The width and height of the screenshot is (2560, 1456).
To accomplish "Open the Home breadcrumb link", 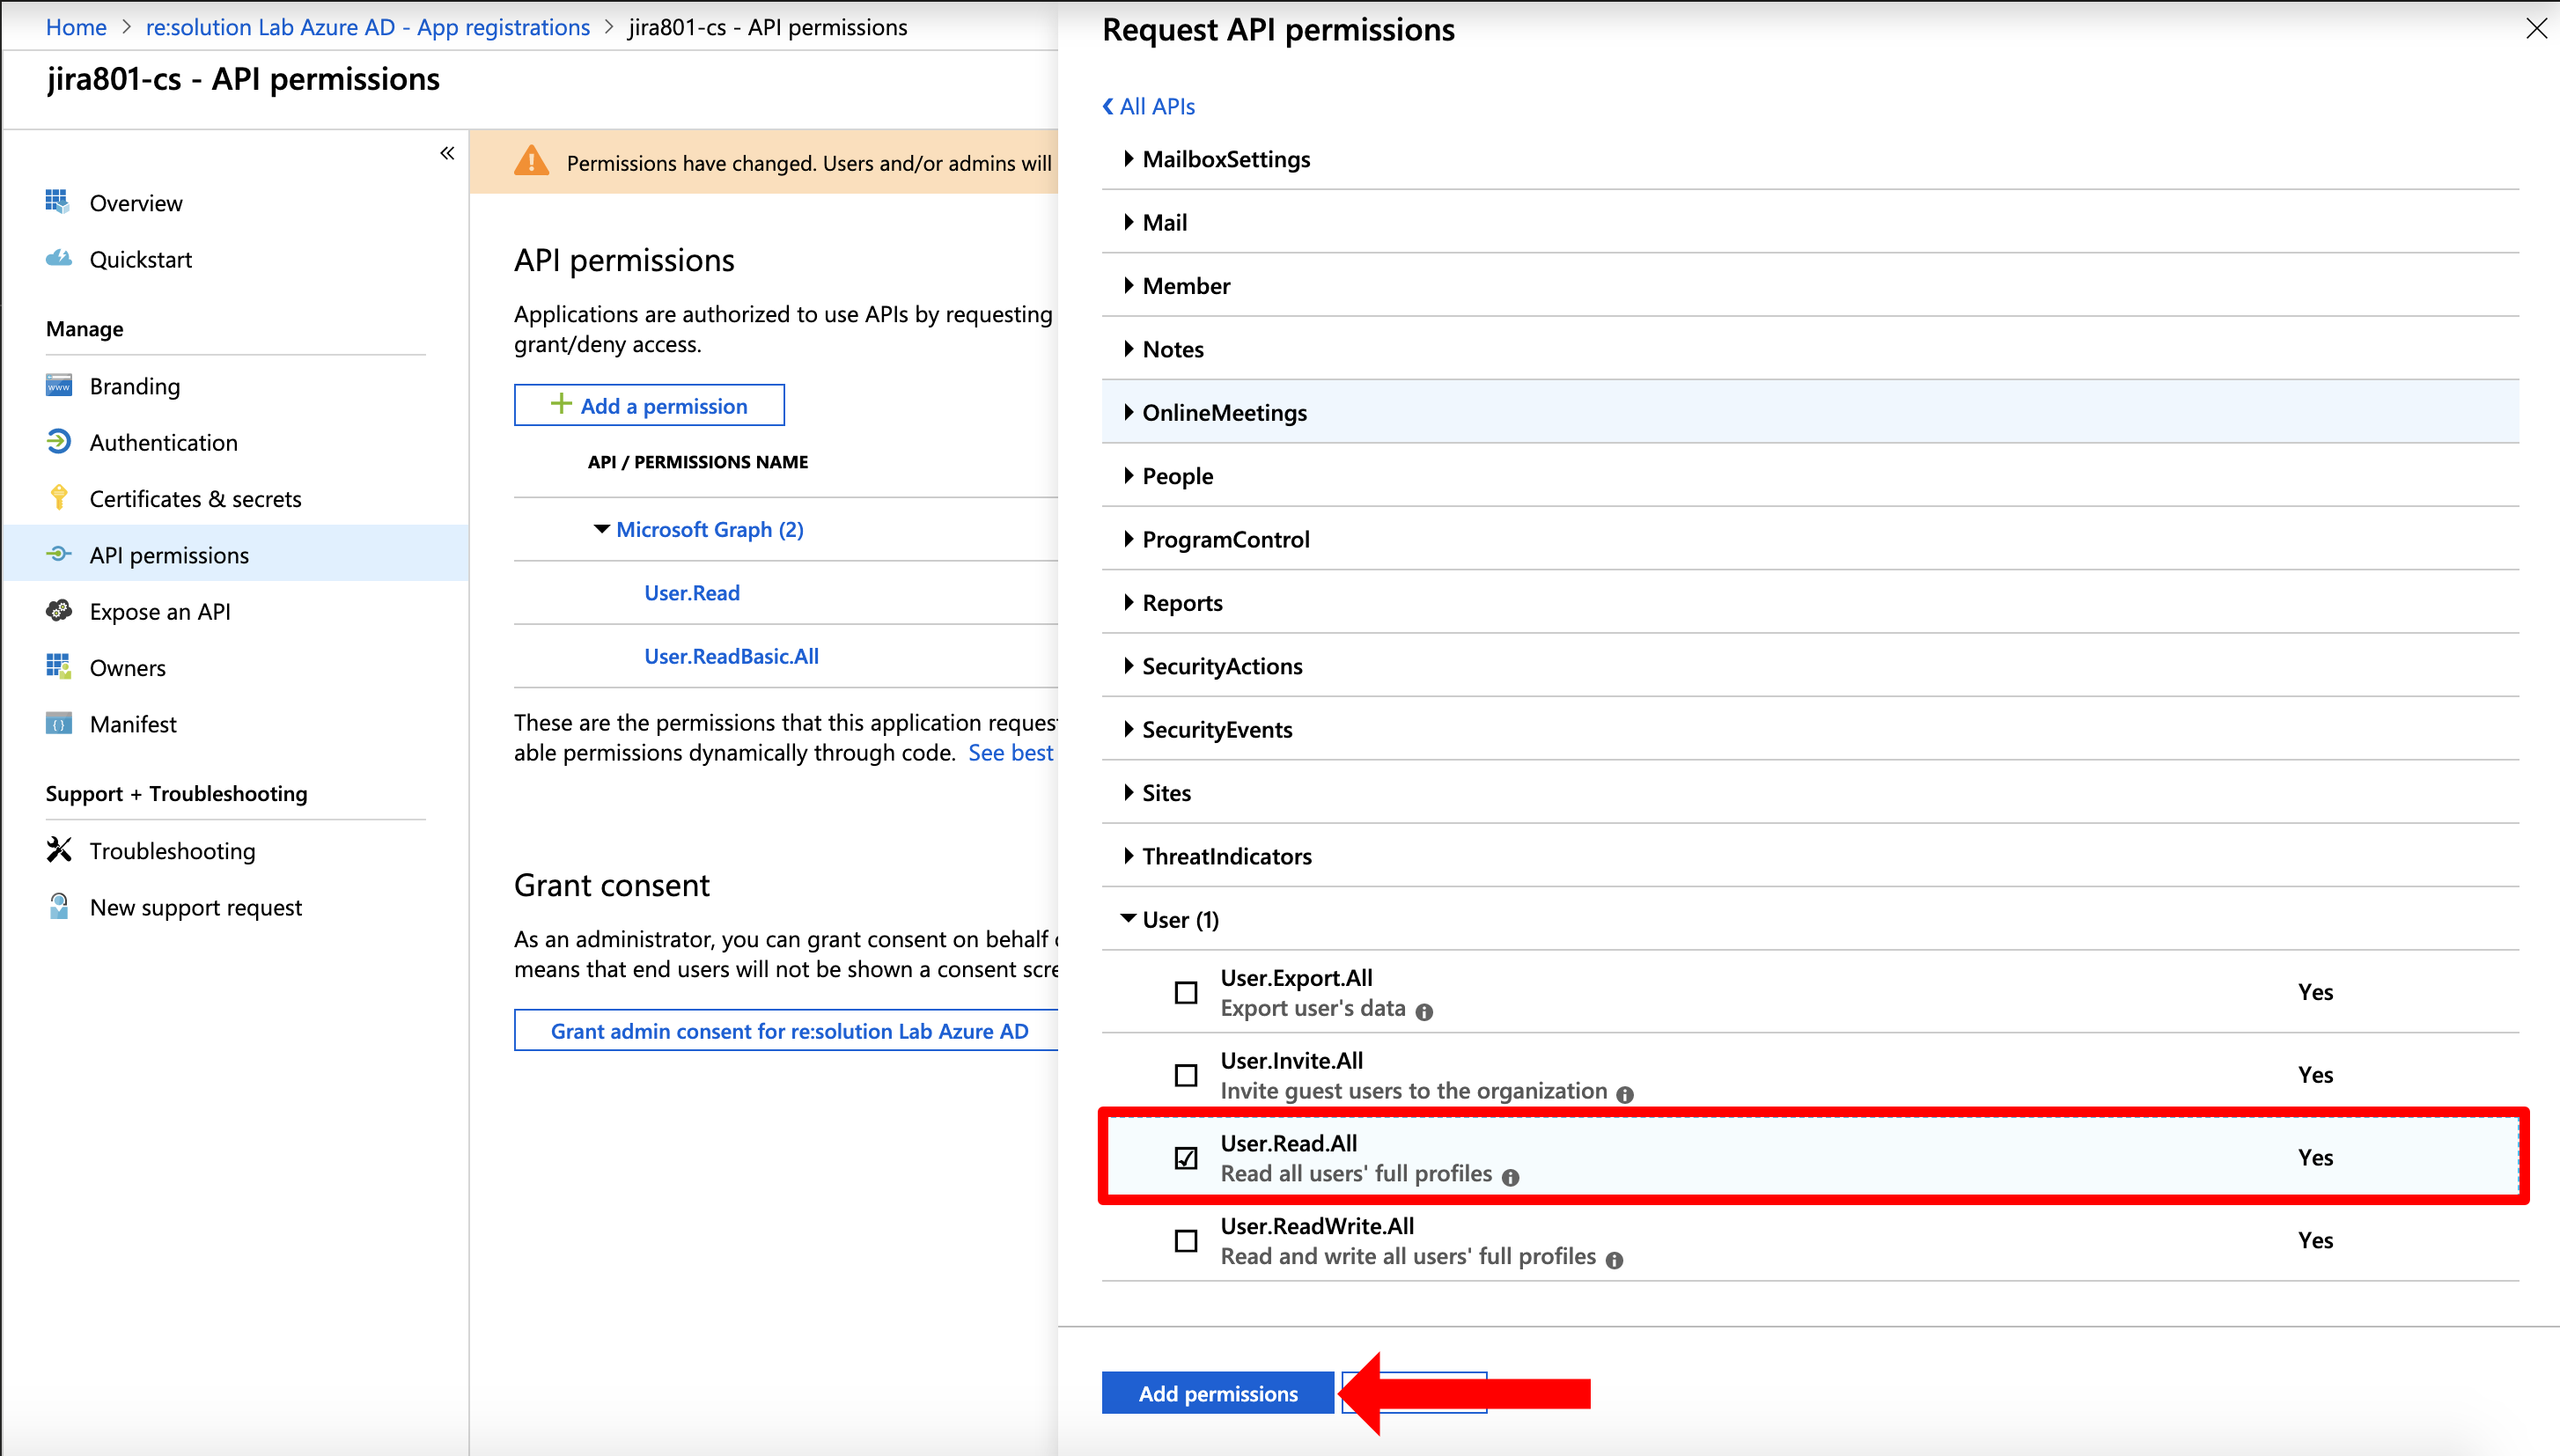I will pos(76,27).
